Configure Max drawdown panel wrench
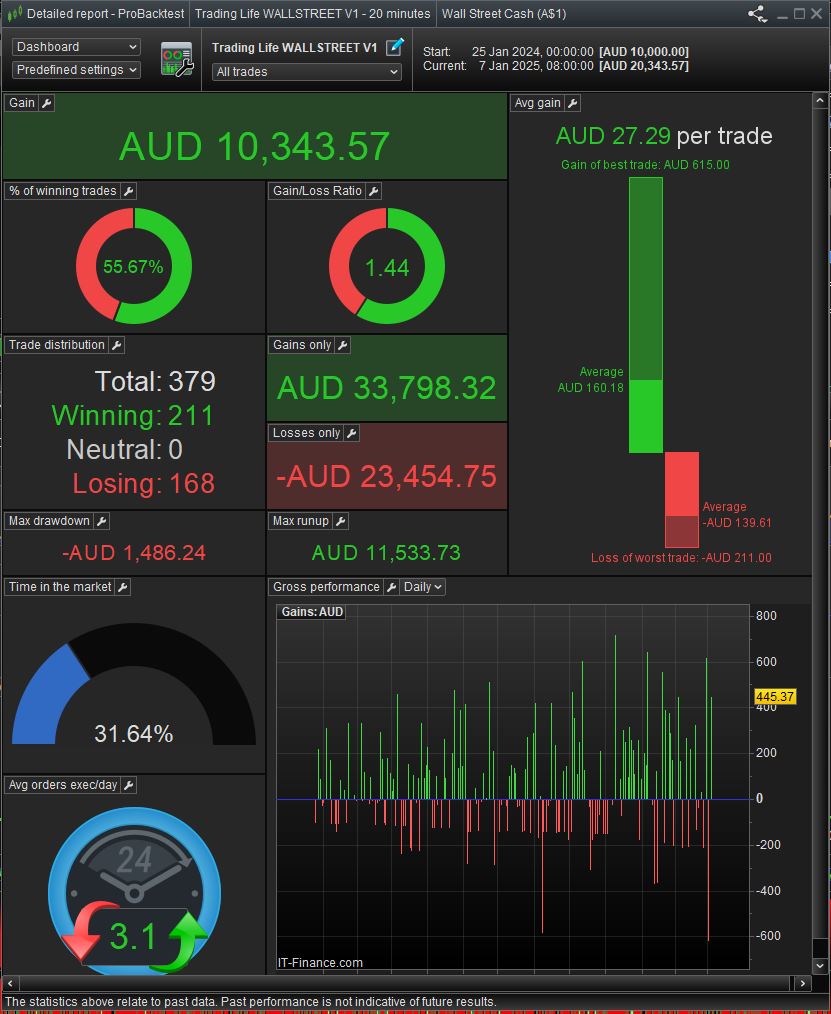The image size is (831, 1014). pyautogui.click(x=102, y=521)
